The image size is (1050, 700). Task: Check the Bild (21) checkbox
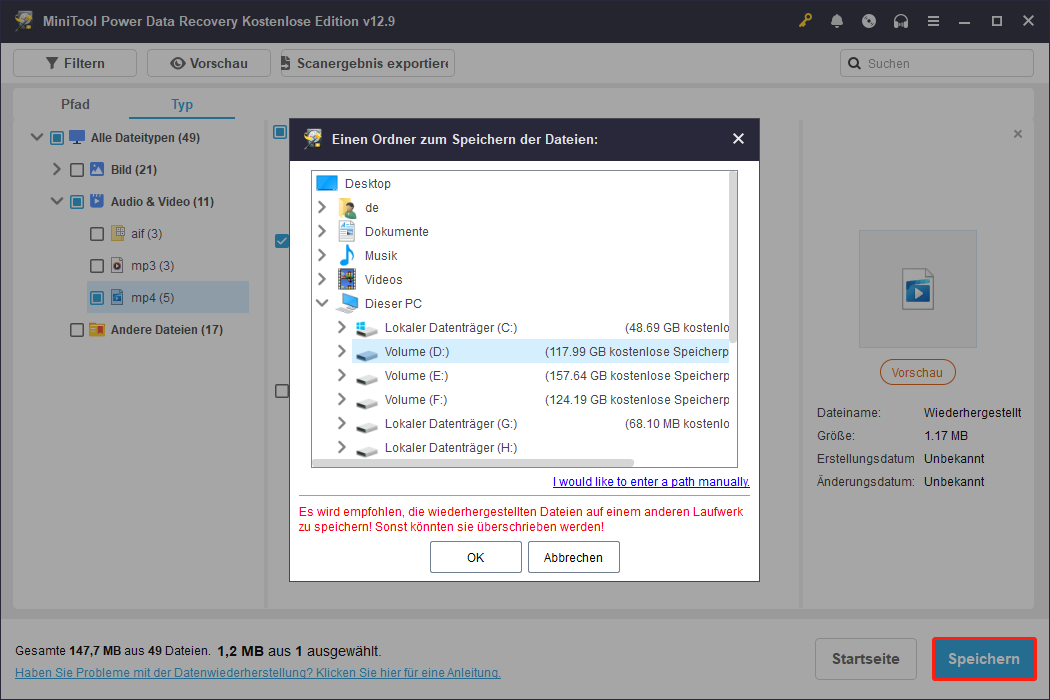pos(77,169)
